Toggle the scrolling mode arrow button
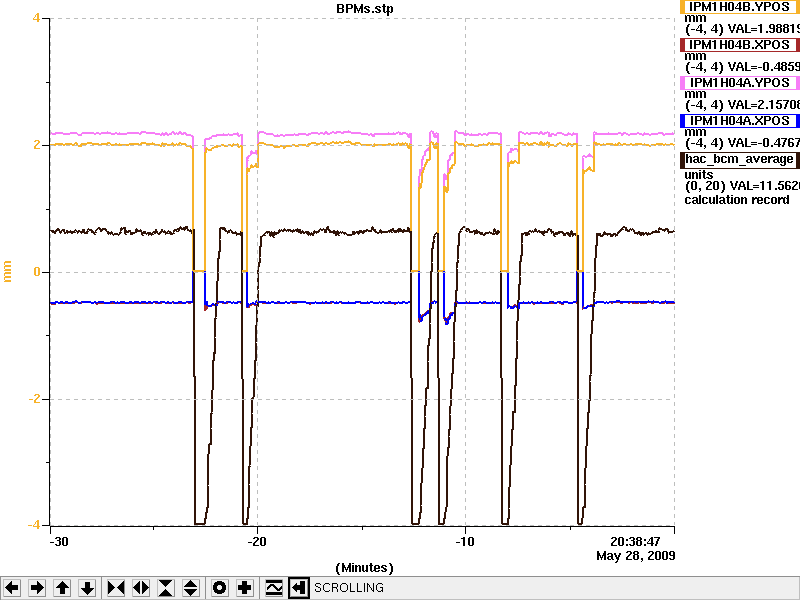Image resolution: width=800 pixels, height=600 pixels. click(x=299, y=588)
